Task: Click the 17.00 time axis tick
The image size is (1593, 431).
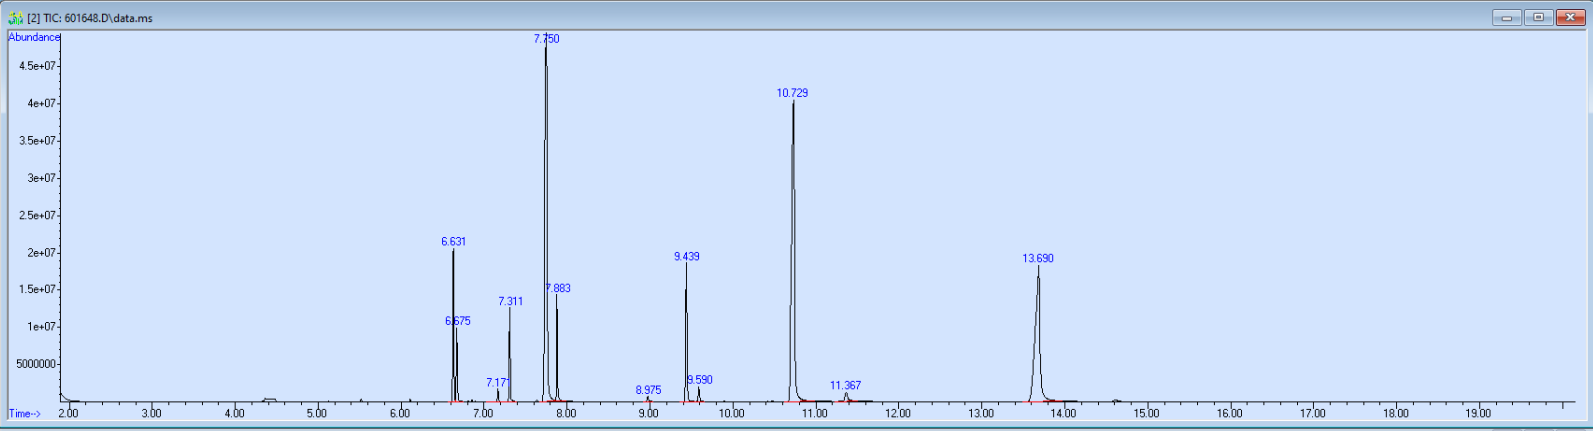Action: tap(1312, 413)
